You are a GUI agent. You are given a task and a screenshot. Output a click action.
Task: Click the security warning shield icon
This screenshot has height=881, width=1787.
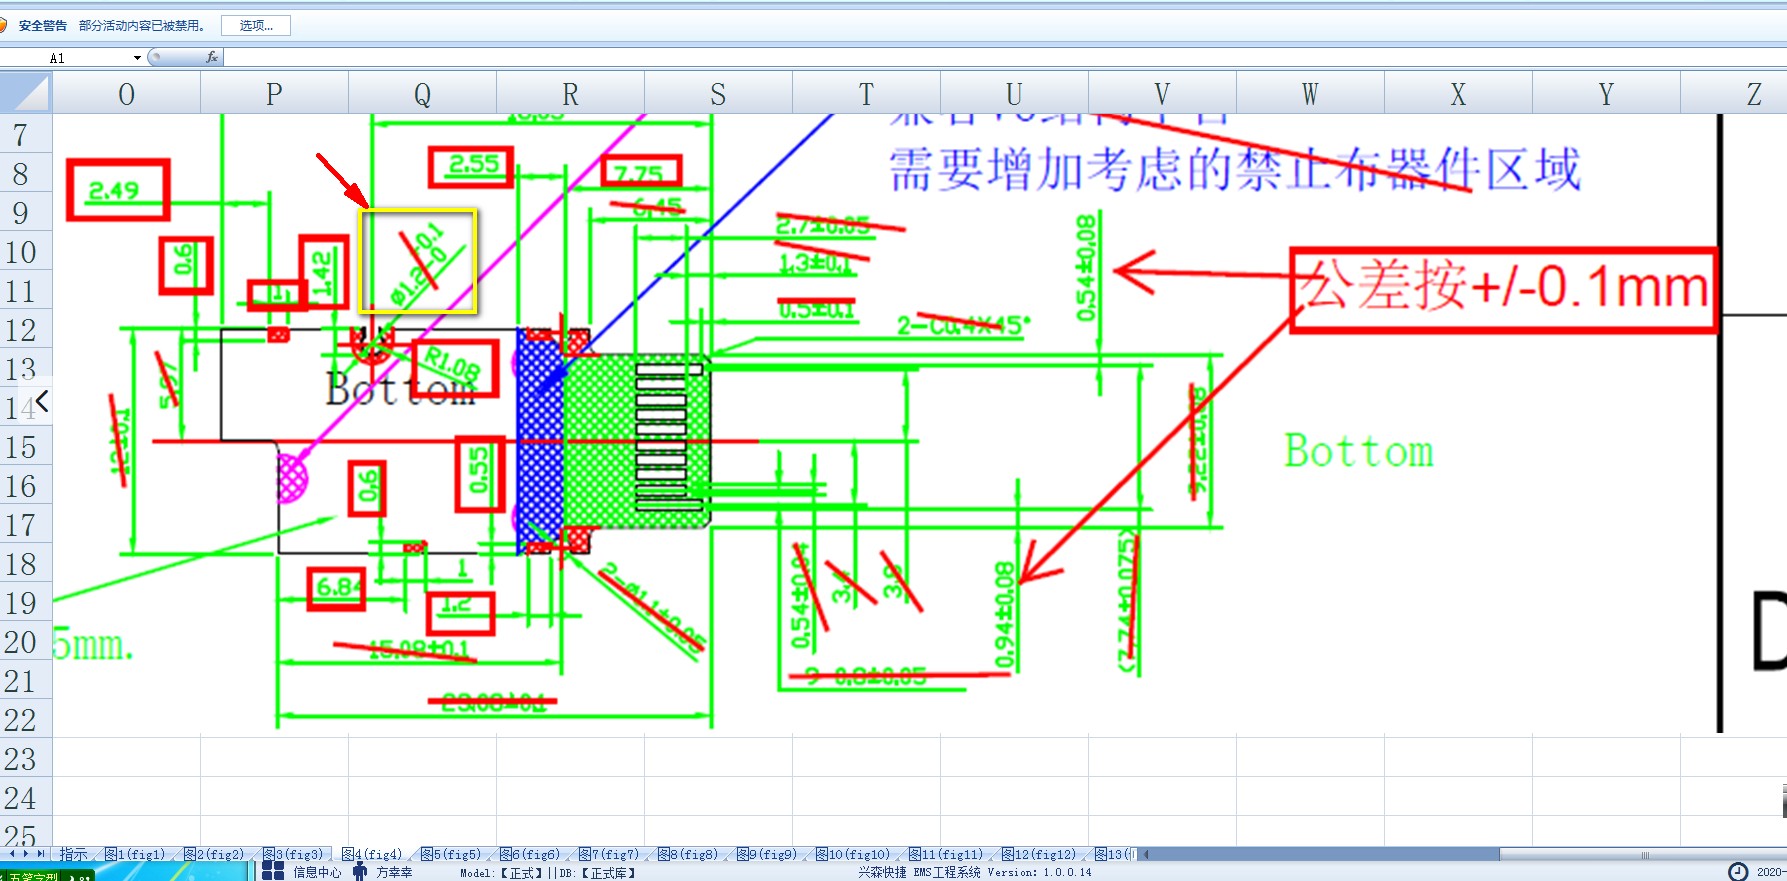(3, 25)
